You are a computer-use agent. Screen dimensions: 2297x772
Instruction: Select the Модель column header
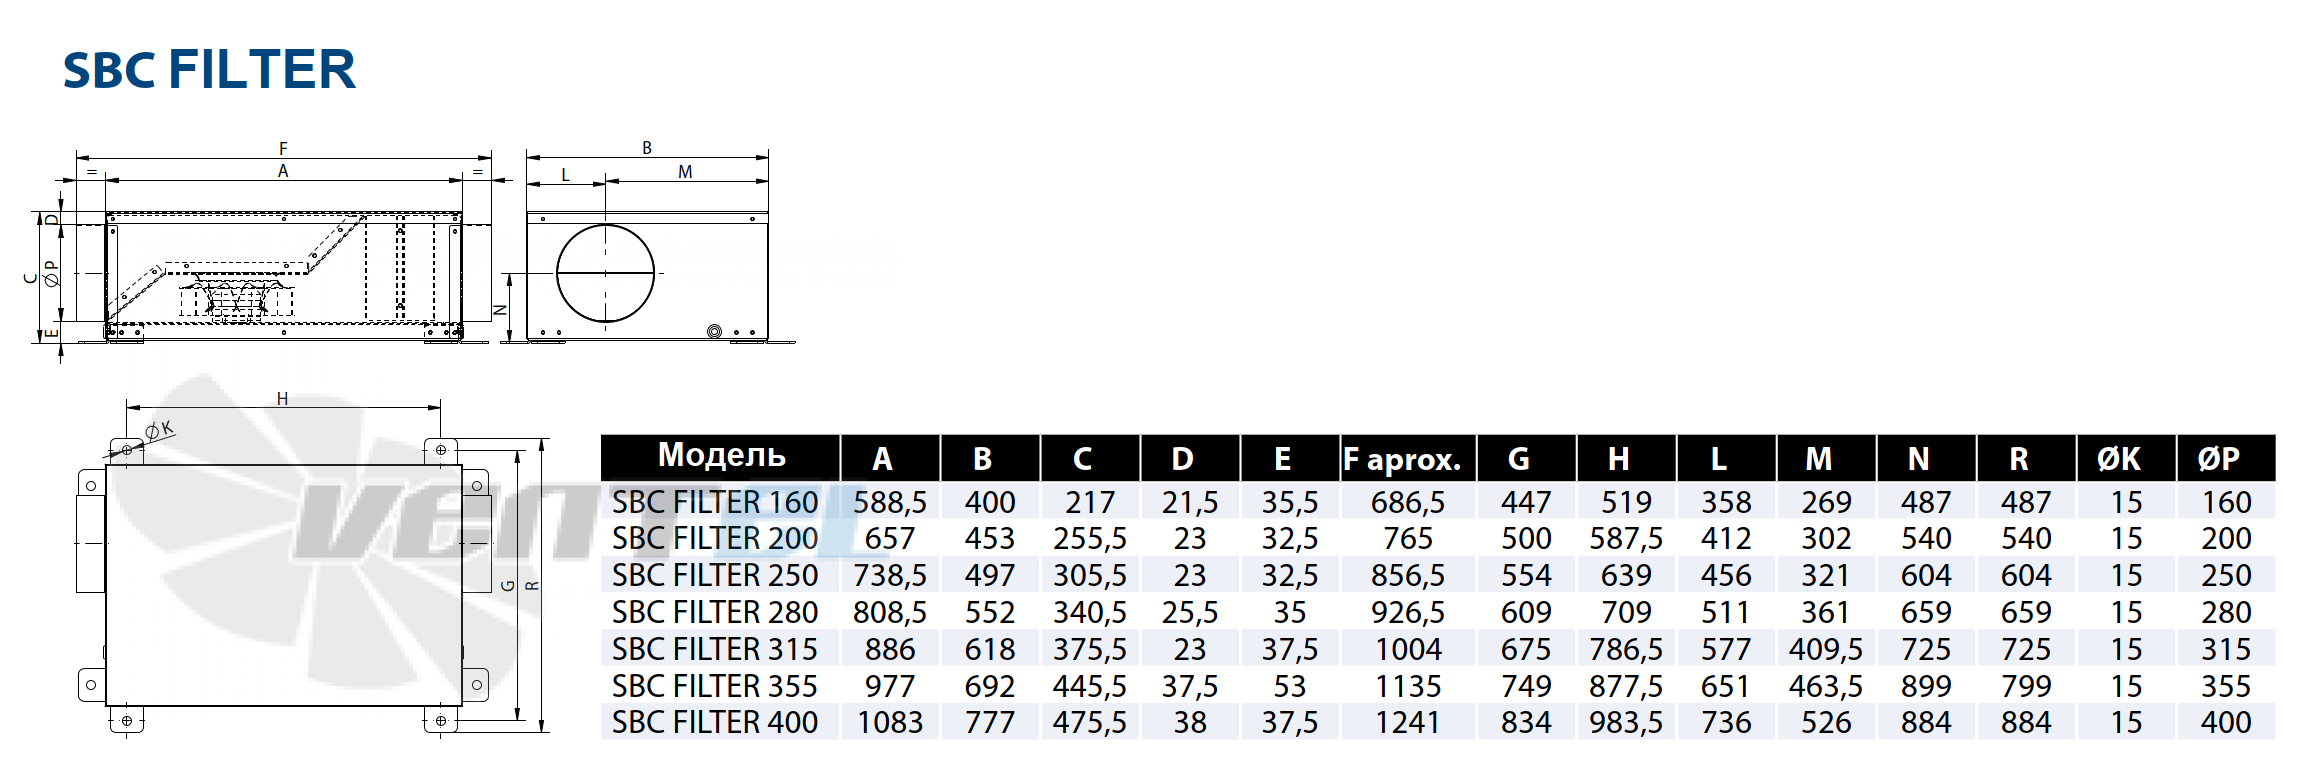click(721, 456)
